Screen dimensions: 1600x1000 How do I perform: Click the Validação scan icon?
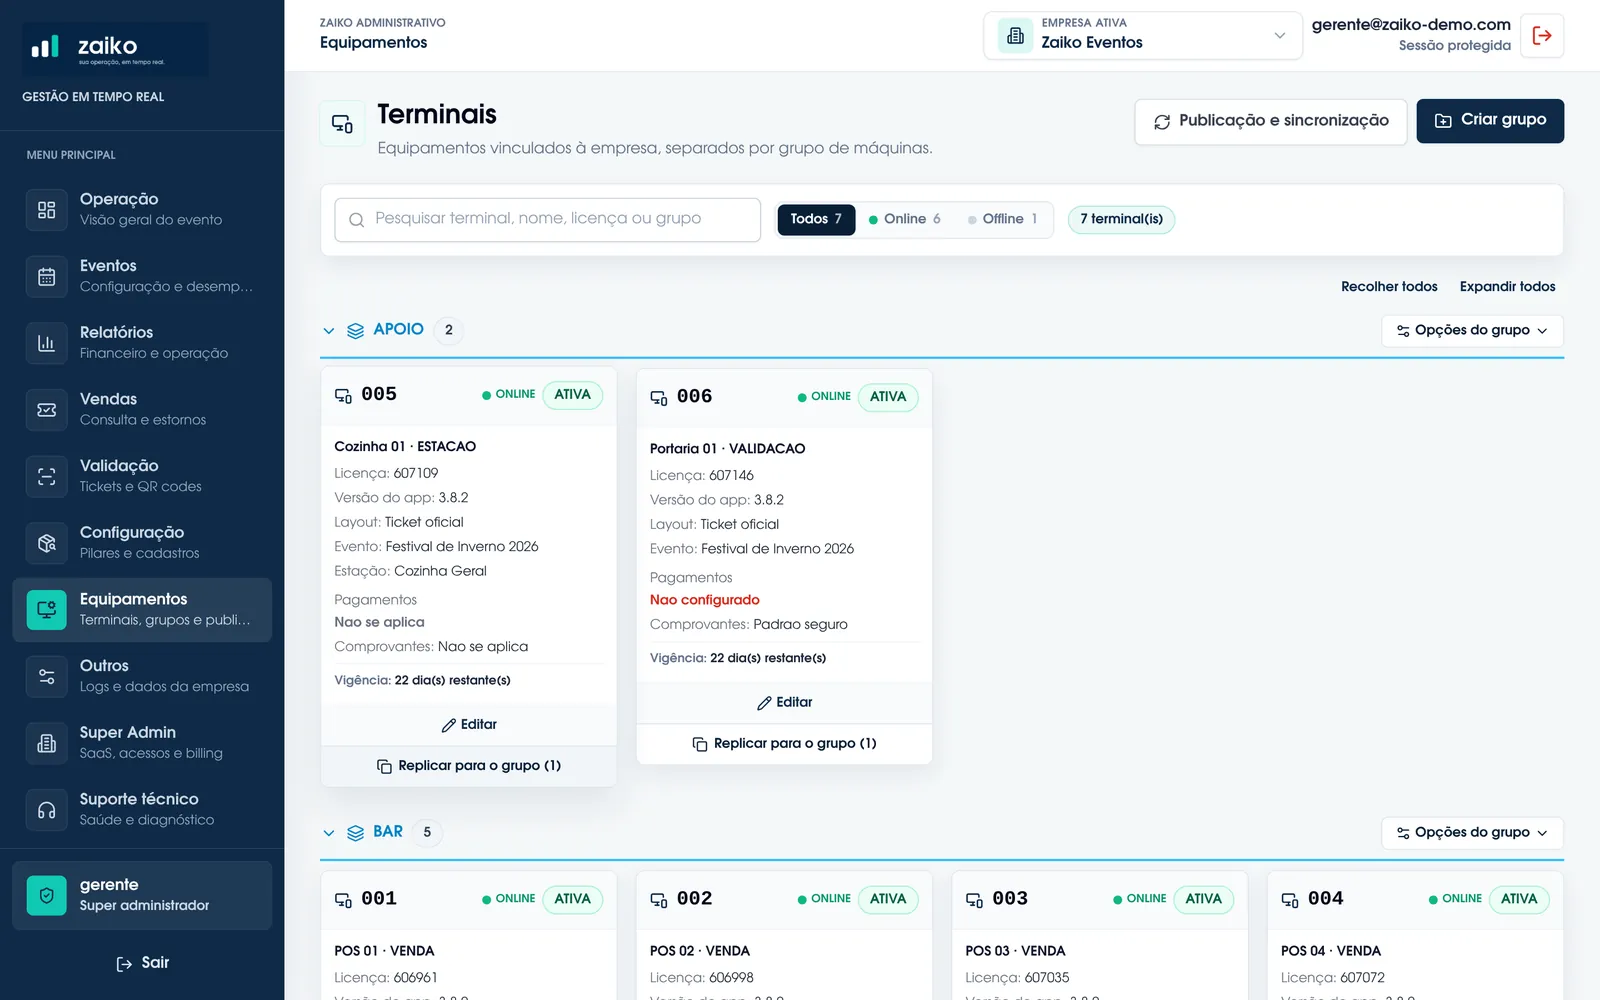(x=46, y=477)
